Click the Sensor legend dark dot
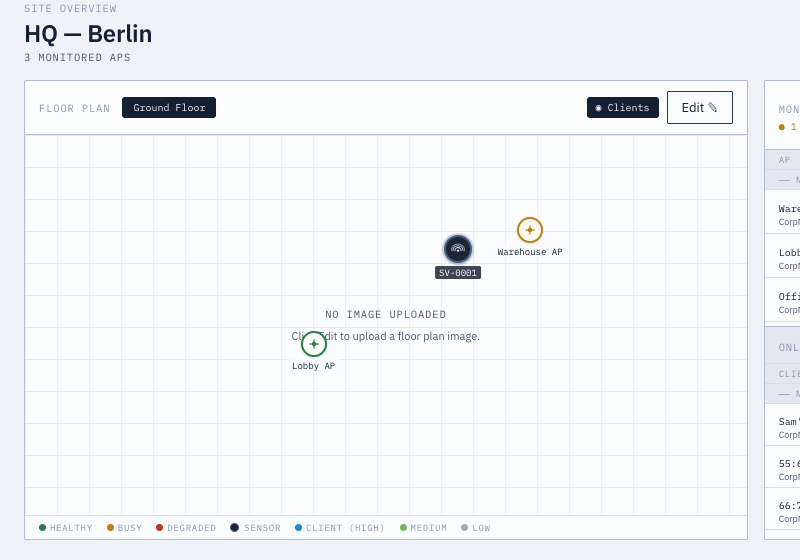 [x=234, y=527]
